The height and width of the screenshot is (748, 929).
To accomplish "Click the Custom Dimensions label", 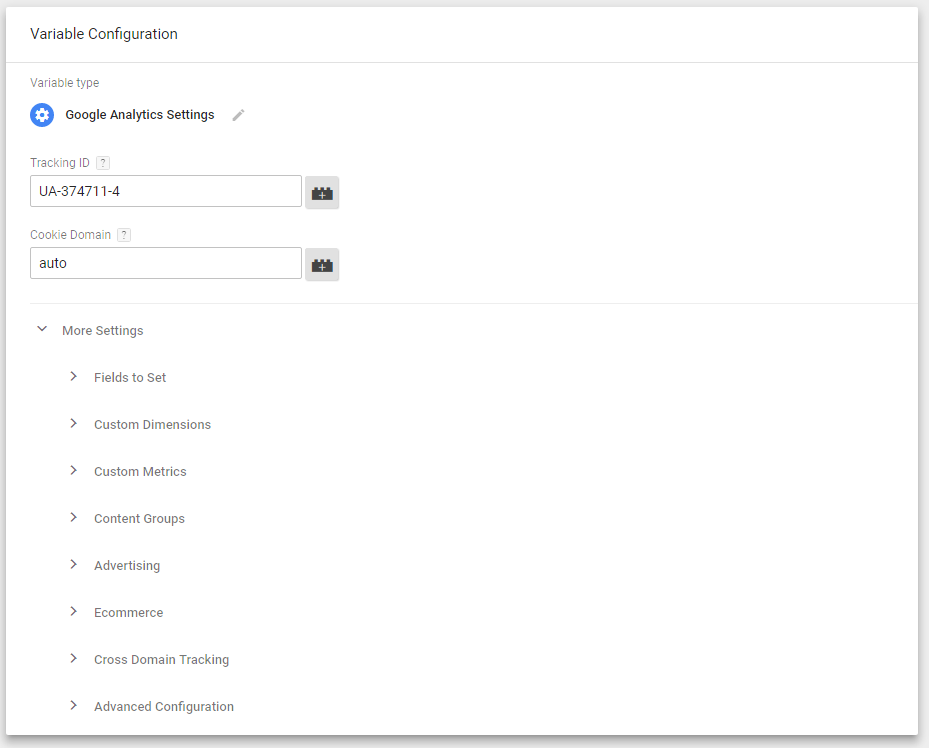I will [152, 425].
